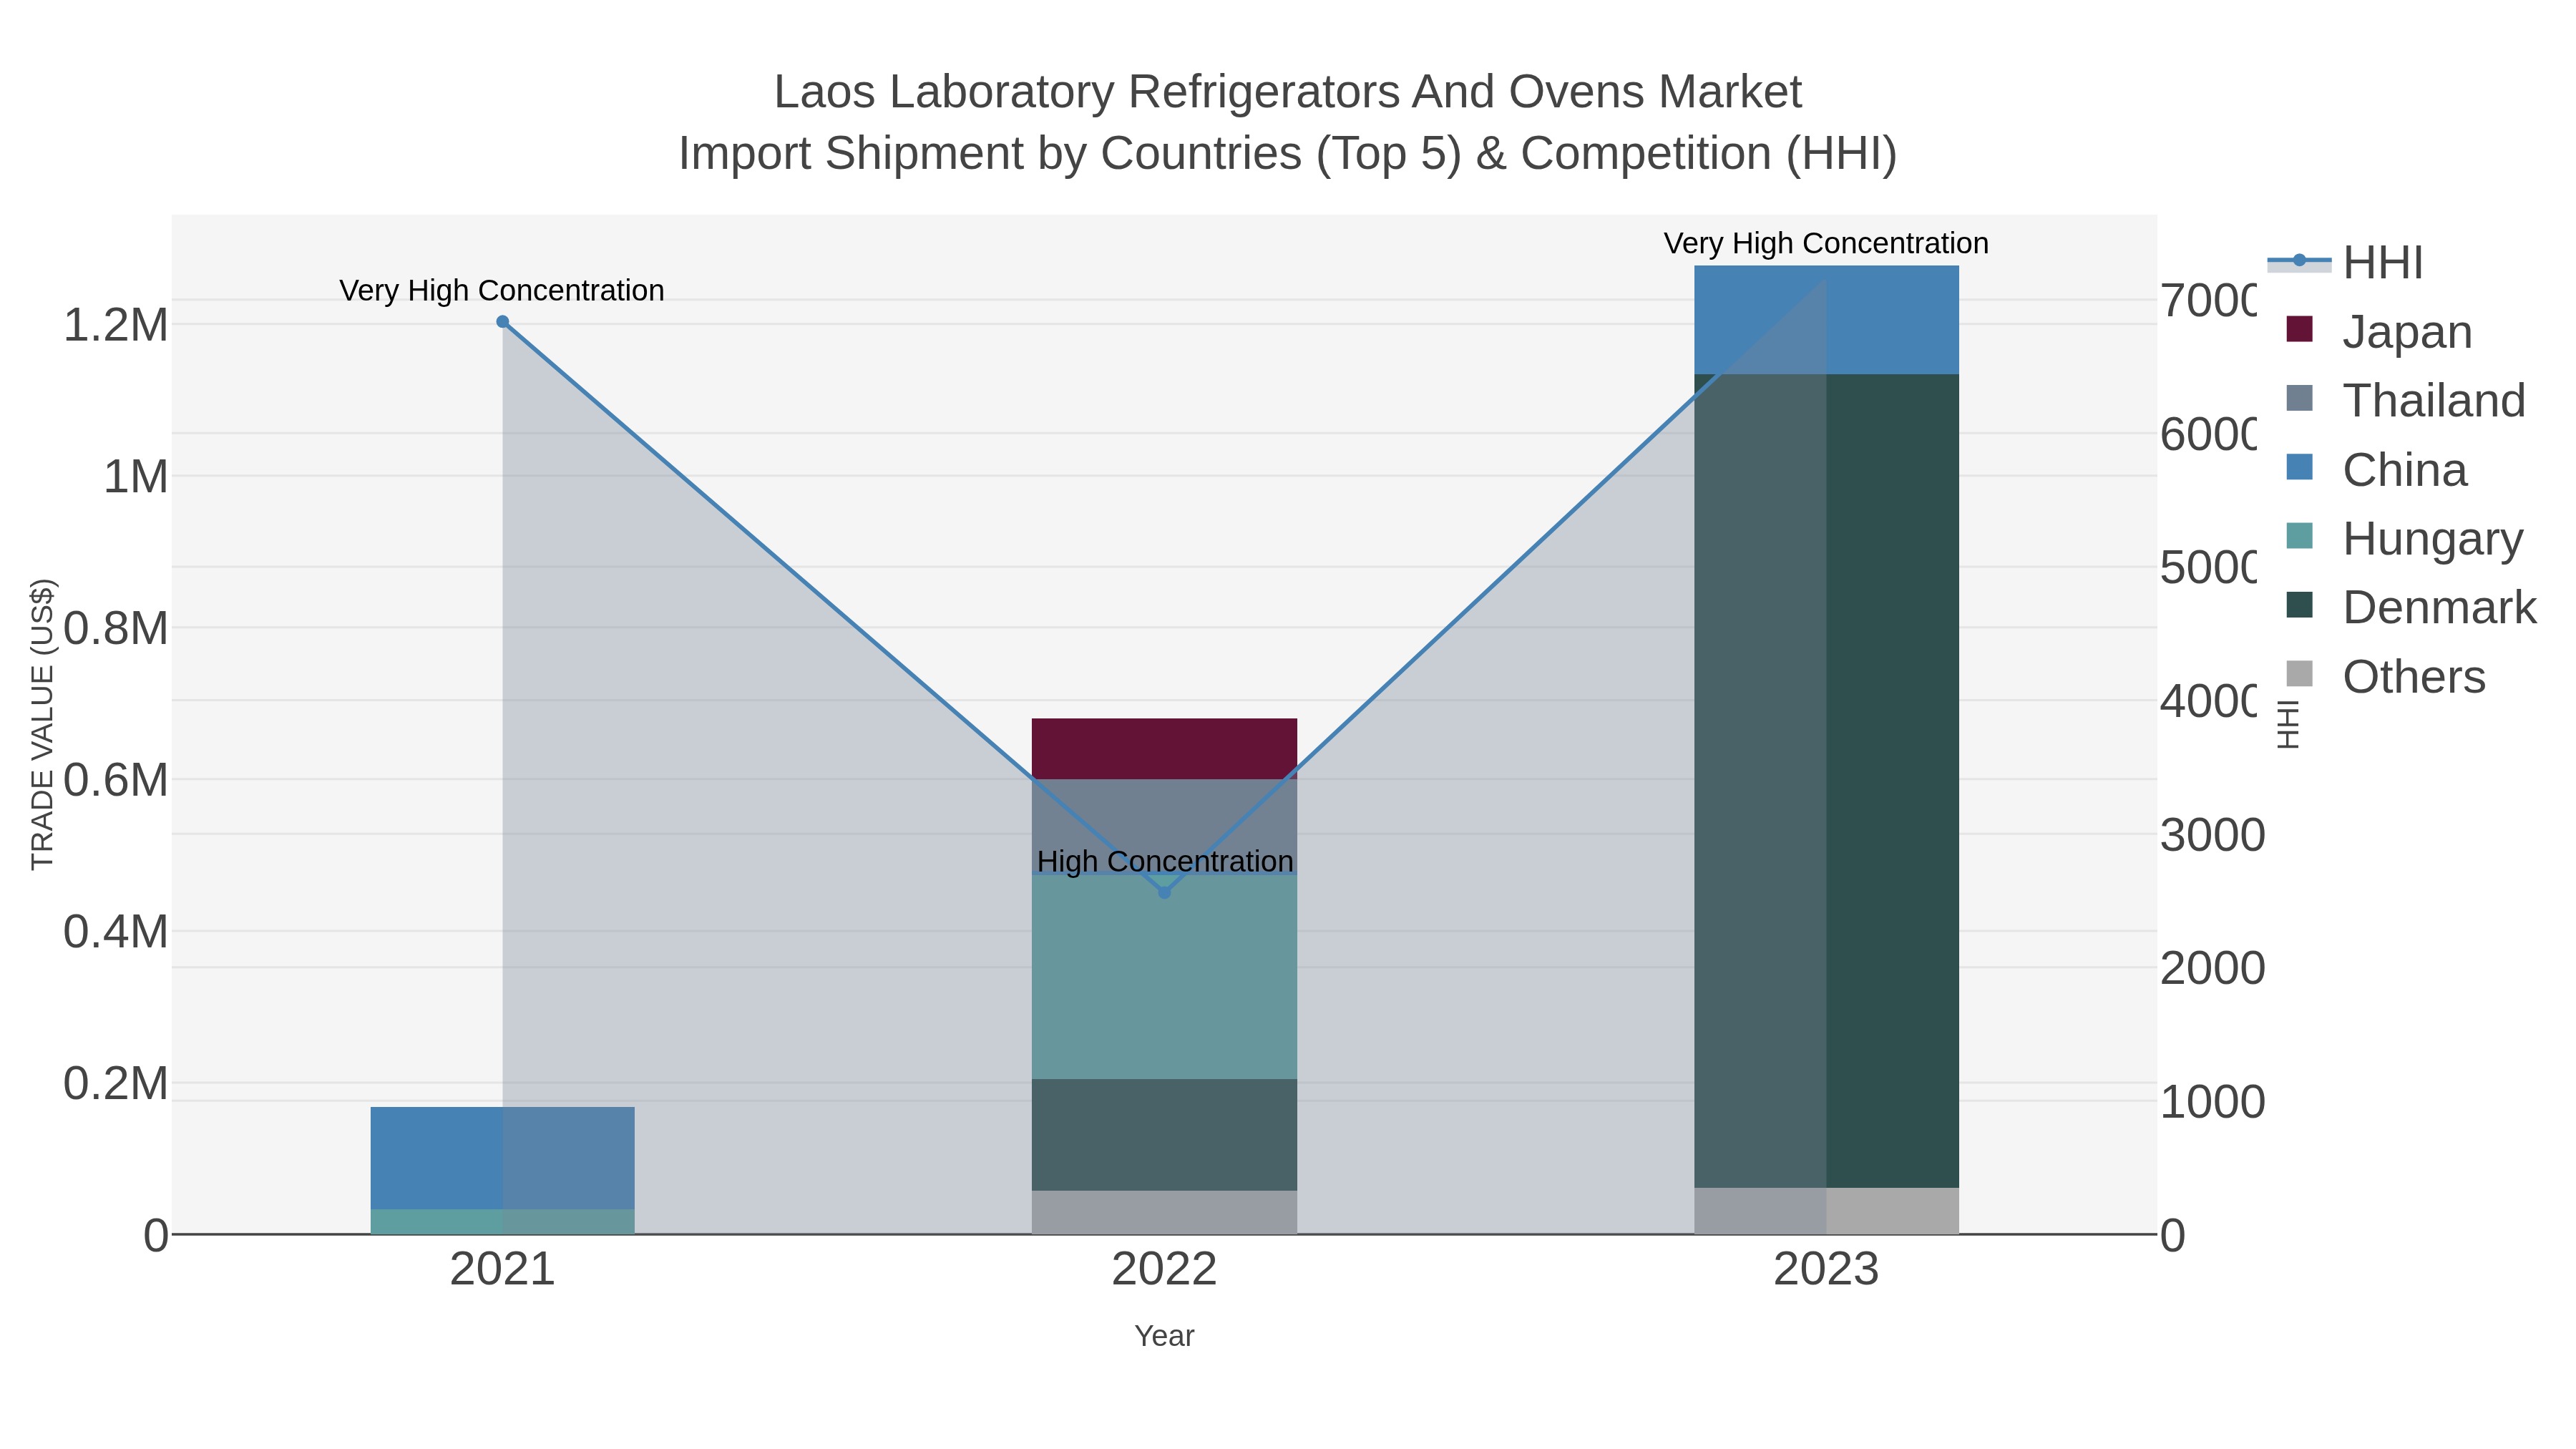
Task: Click the chart title 'Laos Laboratory Refrigerators And Ovens Market'
Action: coord(1288,92)
